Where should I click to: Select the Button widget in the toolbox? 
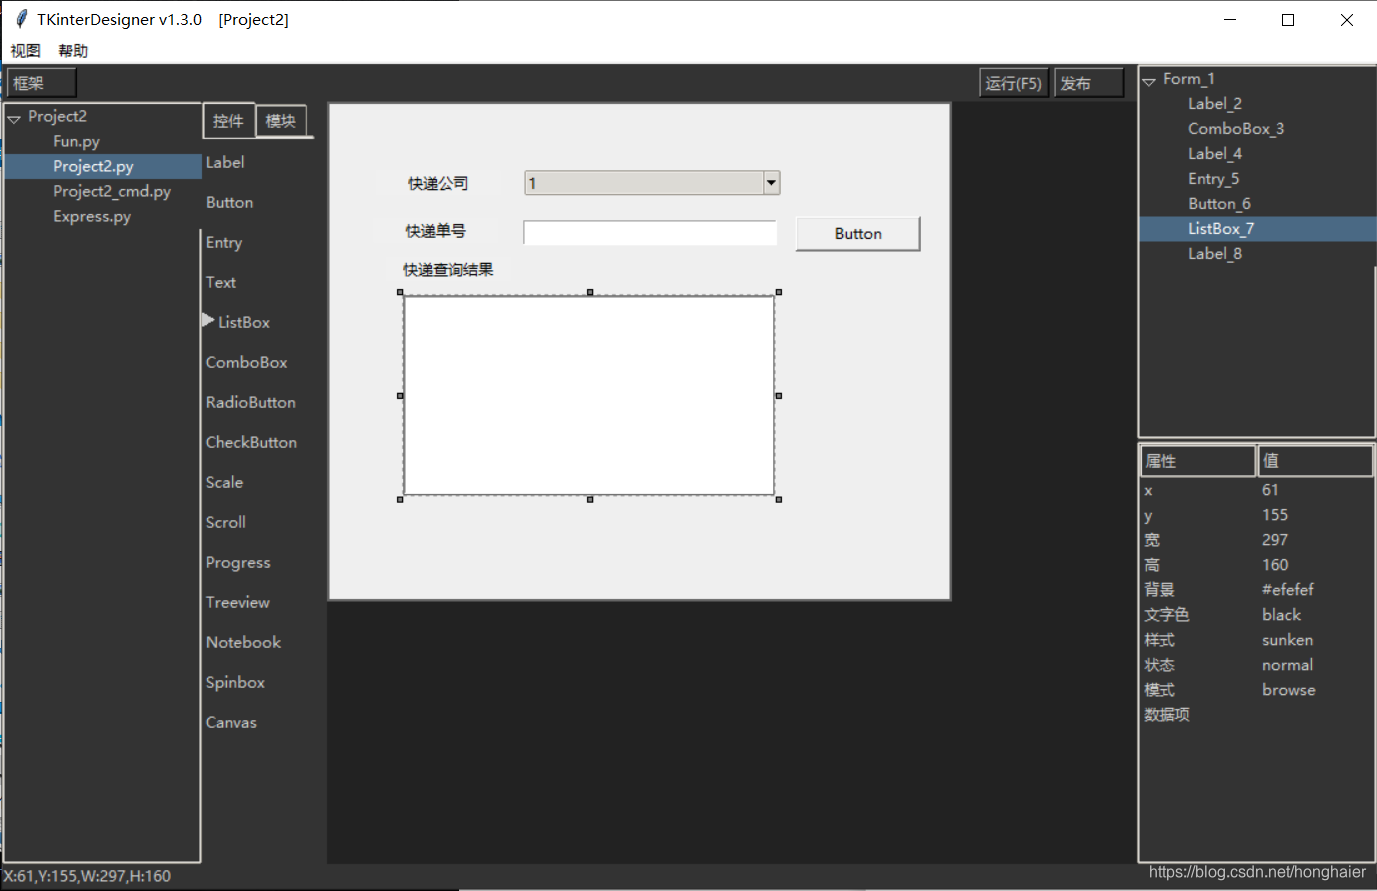[x=229, y=202]
